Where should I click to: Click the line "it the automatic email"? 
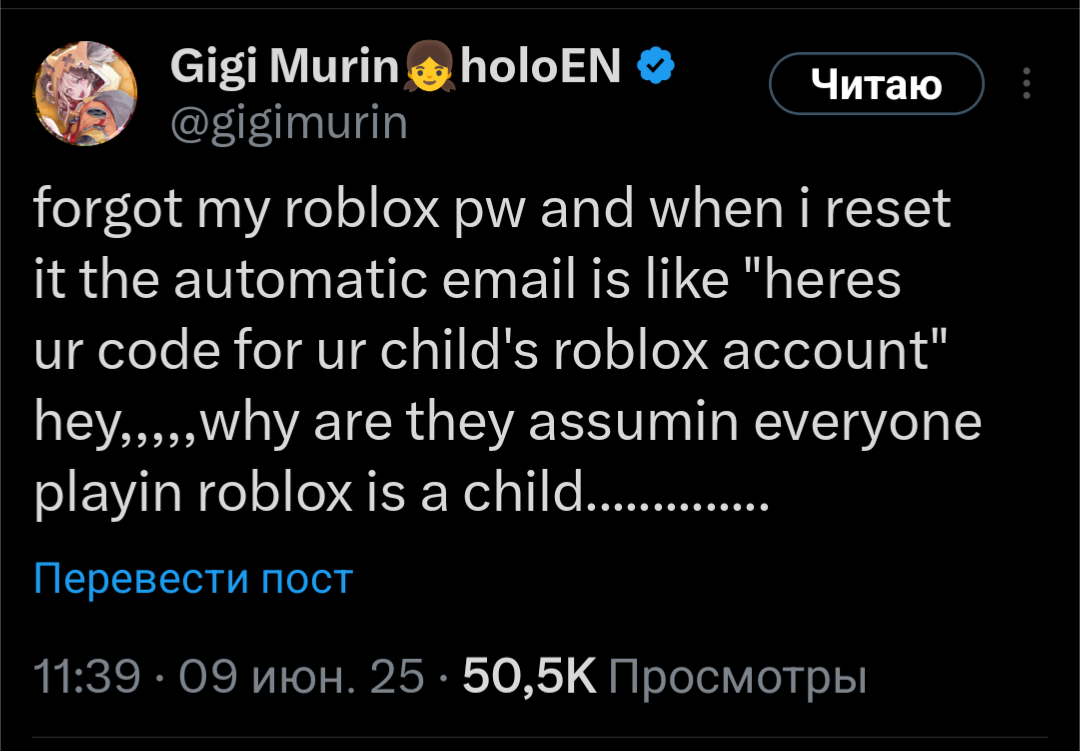tap(467, 281)
